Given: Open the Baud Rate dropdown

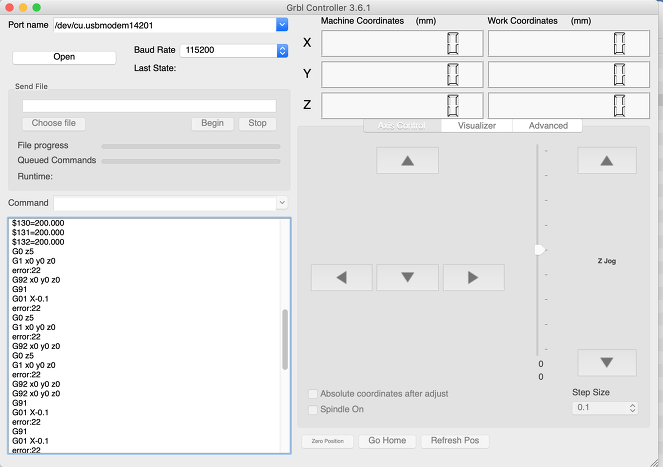Looking at the screenshot, I should [x=282, y=51].
